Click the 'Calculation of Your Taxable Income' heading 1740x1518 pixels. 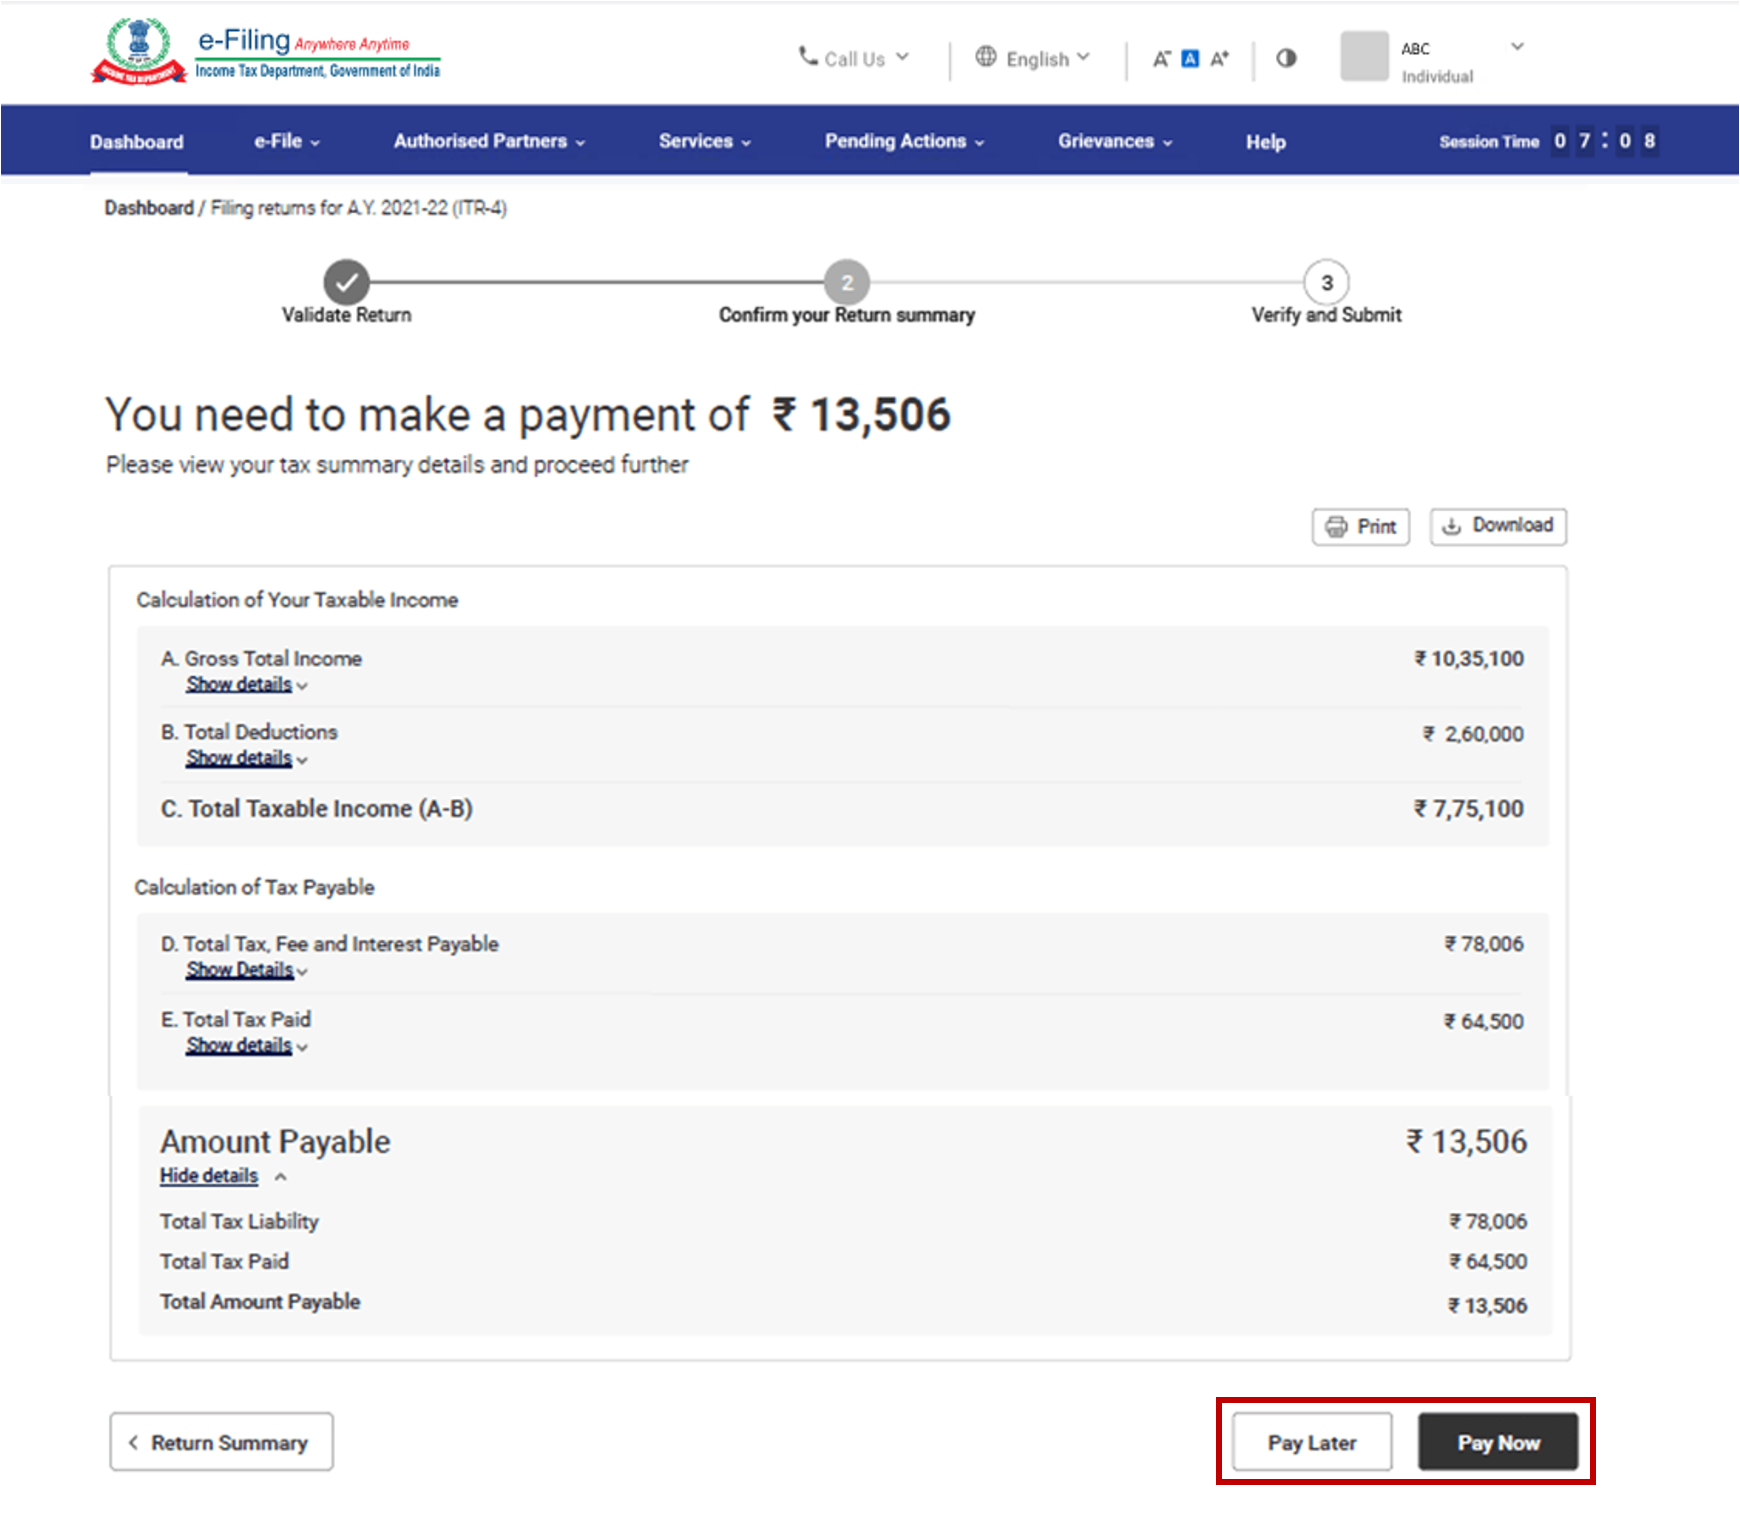[x=297, y=600]
